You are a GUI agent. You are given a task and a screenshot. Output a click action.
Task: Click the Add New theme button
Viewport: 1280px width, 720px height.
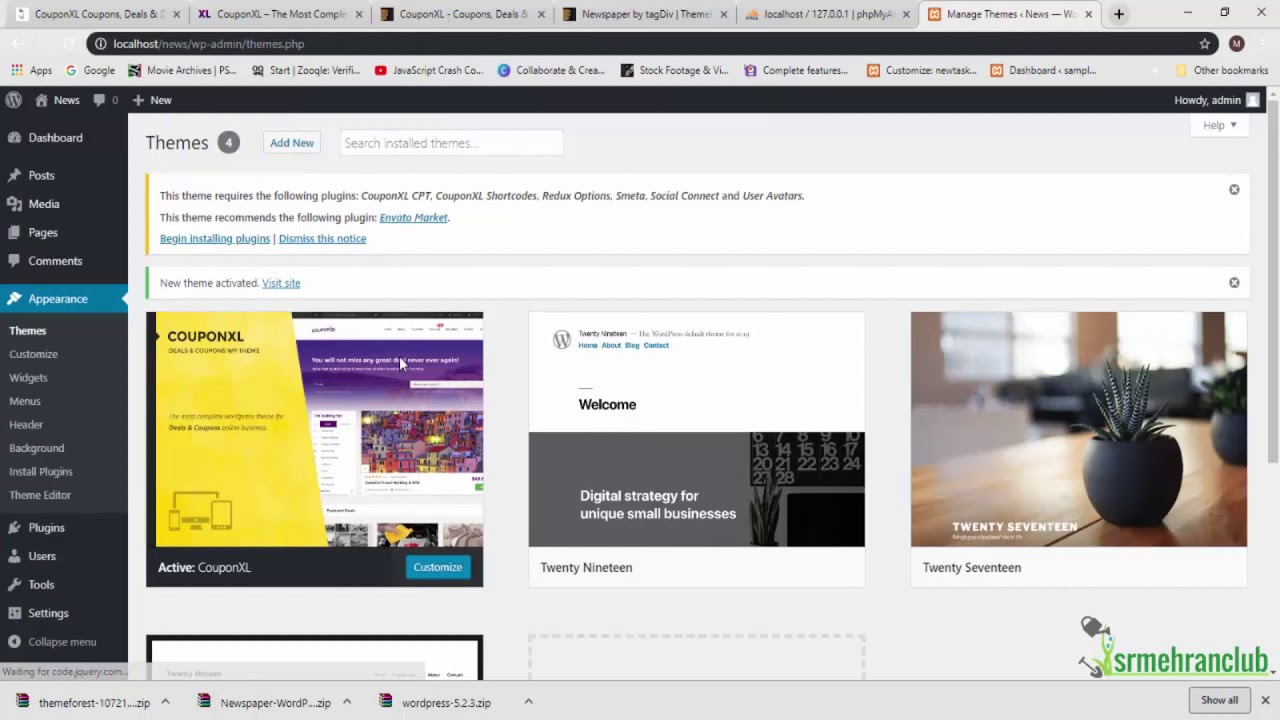click(292, 143)
